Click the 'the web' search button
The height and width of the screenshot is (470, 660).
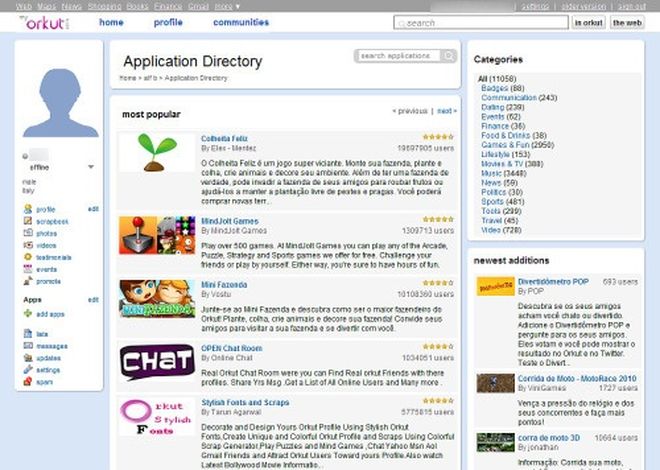point(627,22)
